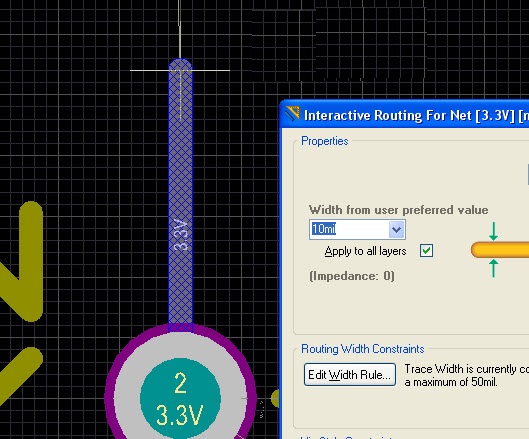The image size is (529, 439).
Task: Click the green upper width arrow
Action: tap(493, 231)
